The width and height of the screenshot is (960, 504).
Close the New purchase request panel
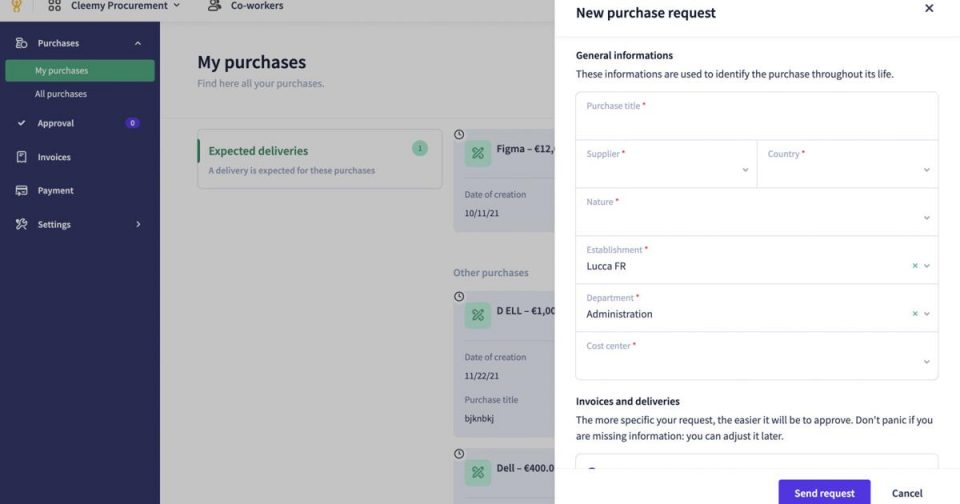[x=929, y=9]
